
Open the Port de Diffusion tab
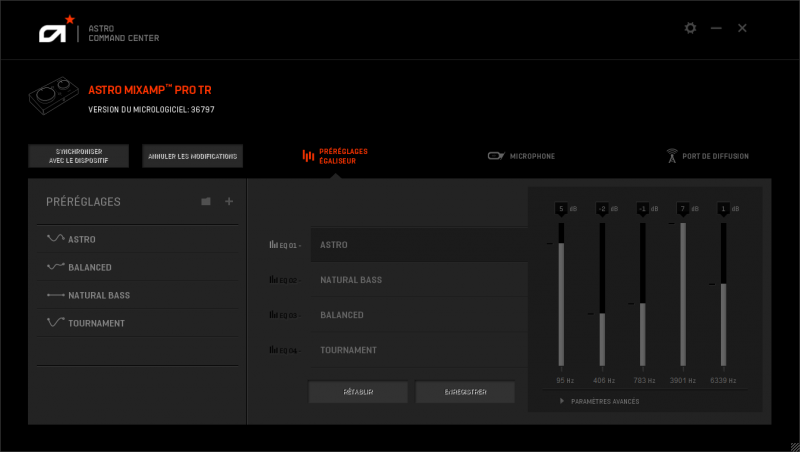click(x=708, y=156)
